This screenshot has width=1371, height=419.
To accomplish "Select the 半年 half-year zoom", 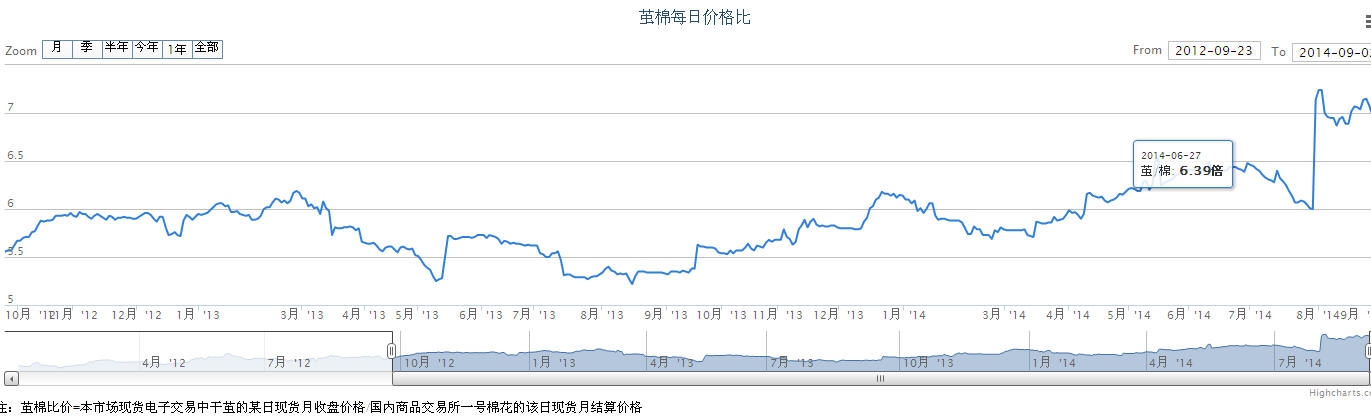I will click(117, 49).
